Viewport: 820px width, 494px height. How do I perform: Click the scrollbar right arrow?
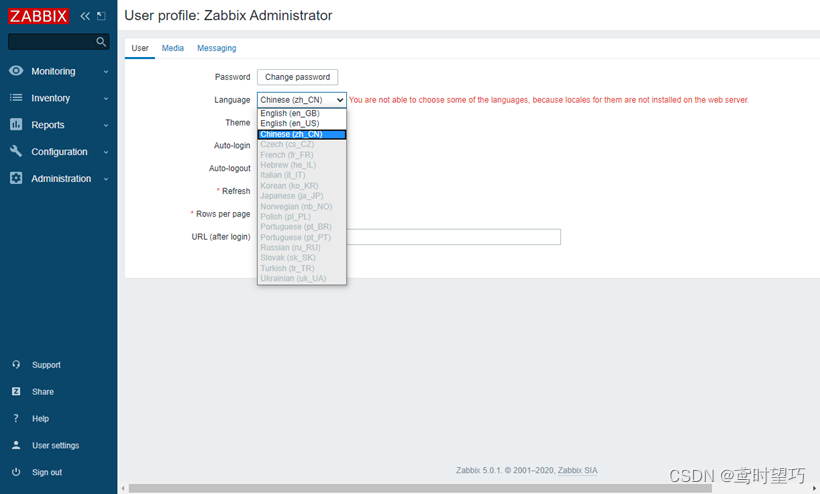point(814,488)
